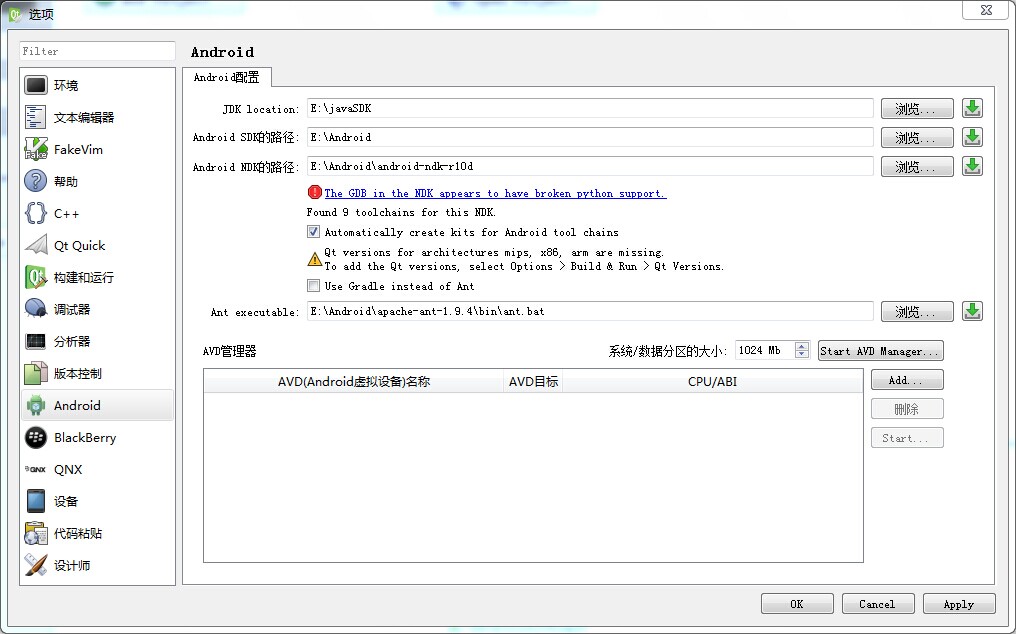Click Add to create an AVD

pos(907,380)
